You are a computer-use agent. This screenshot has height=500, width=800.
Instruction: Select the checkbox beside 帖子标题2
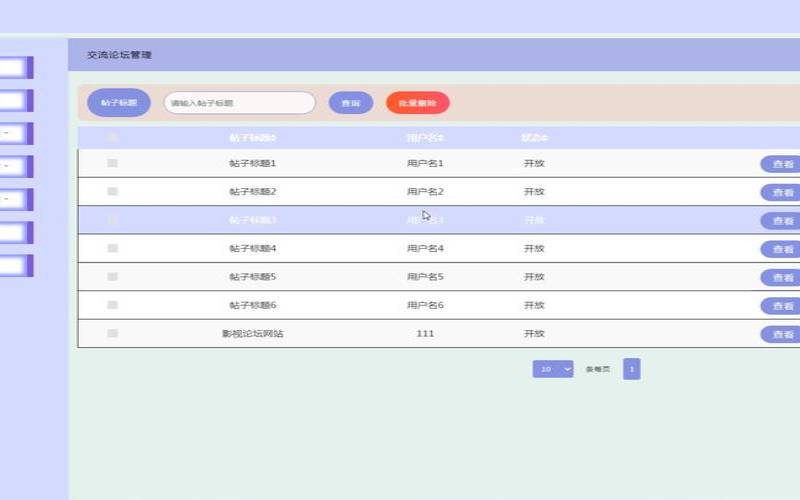[x=112, y=191]
